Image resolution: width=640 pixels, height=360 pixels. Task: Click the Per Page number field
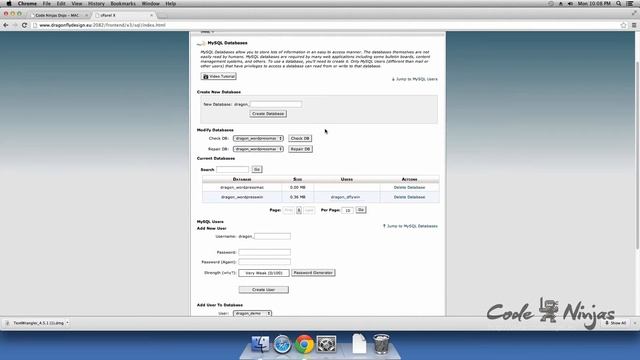347,210
